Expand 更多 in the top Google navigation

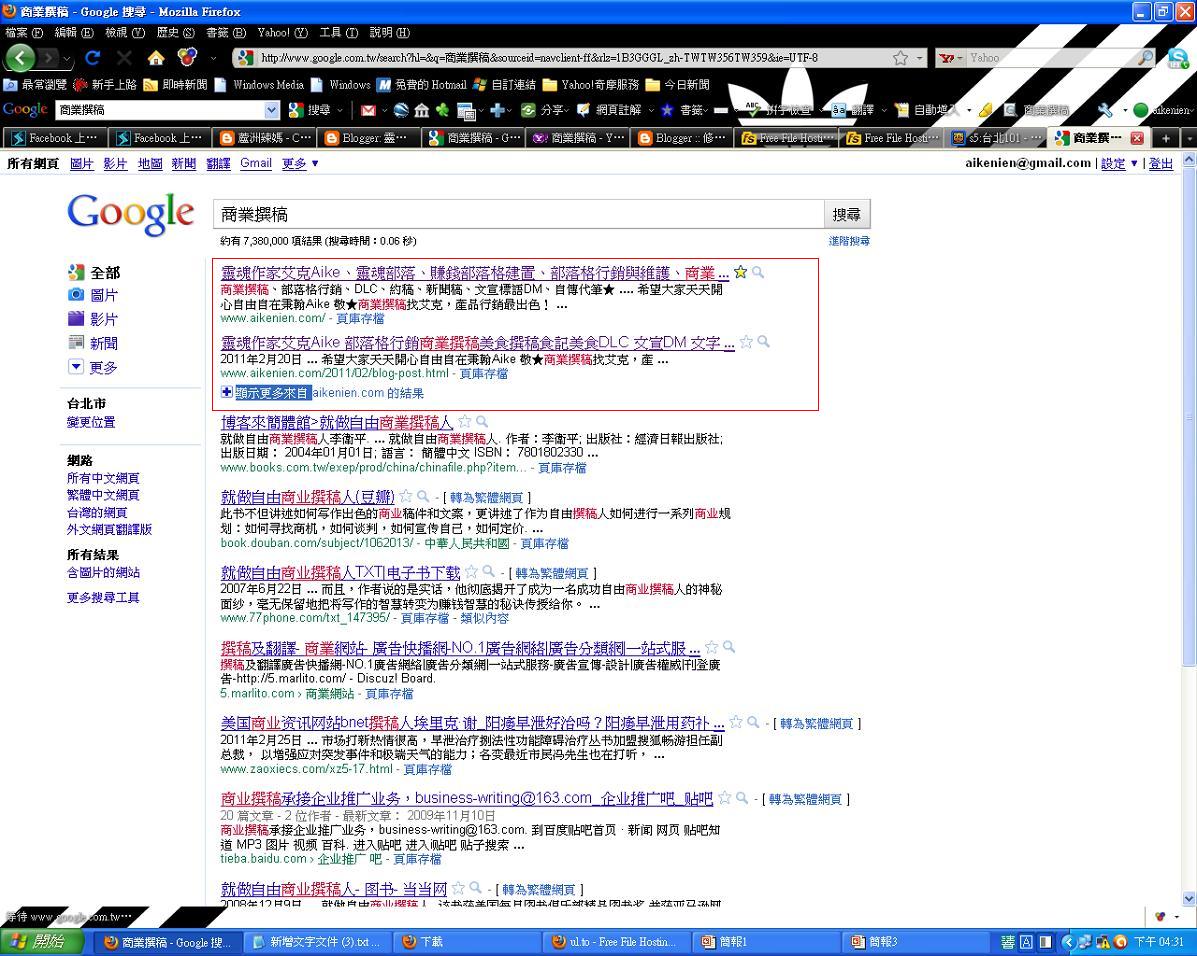[x=299, y=163]
